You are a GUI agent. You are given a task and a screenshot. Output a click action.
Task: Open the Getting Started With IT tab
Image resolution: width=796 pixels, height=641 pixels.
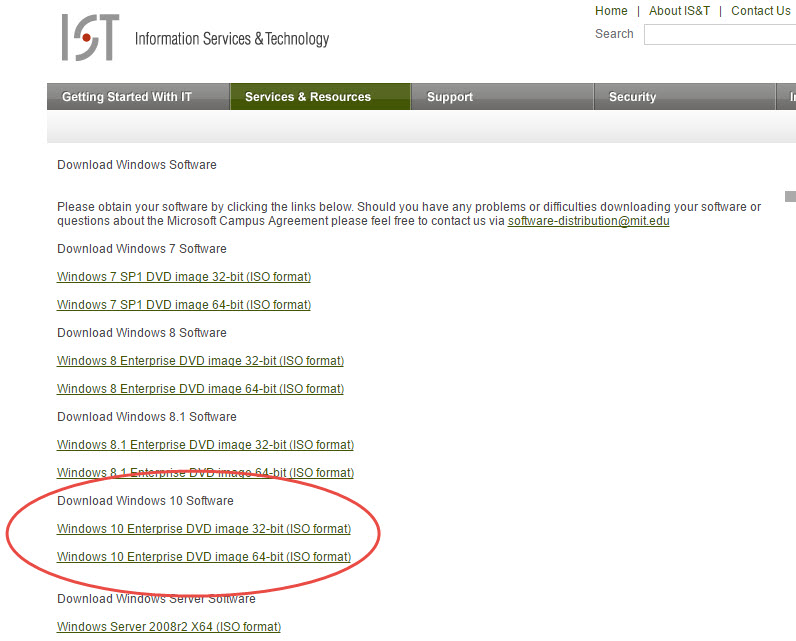coord(138,96)
